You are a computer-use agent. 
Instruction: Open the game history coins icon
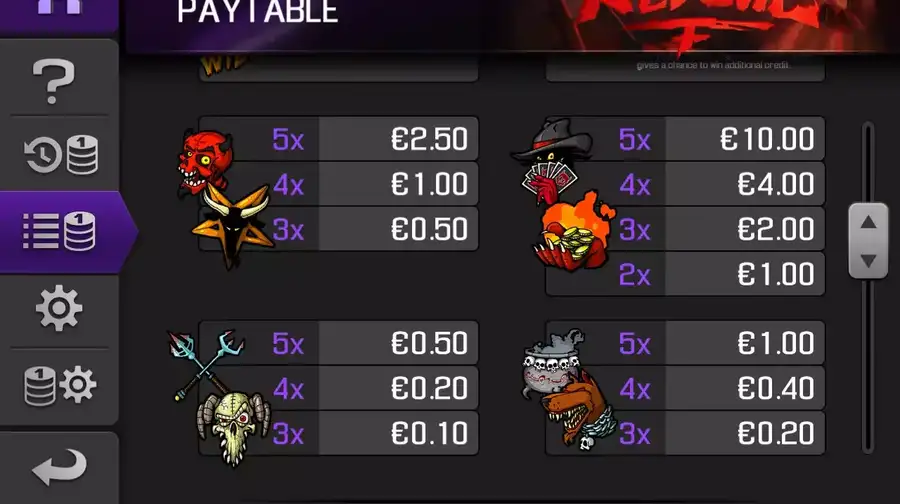coord(61,154)
